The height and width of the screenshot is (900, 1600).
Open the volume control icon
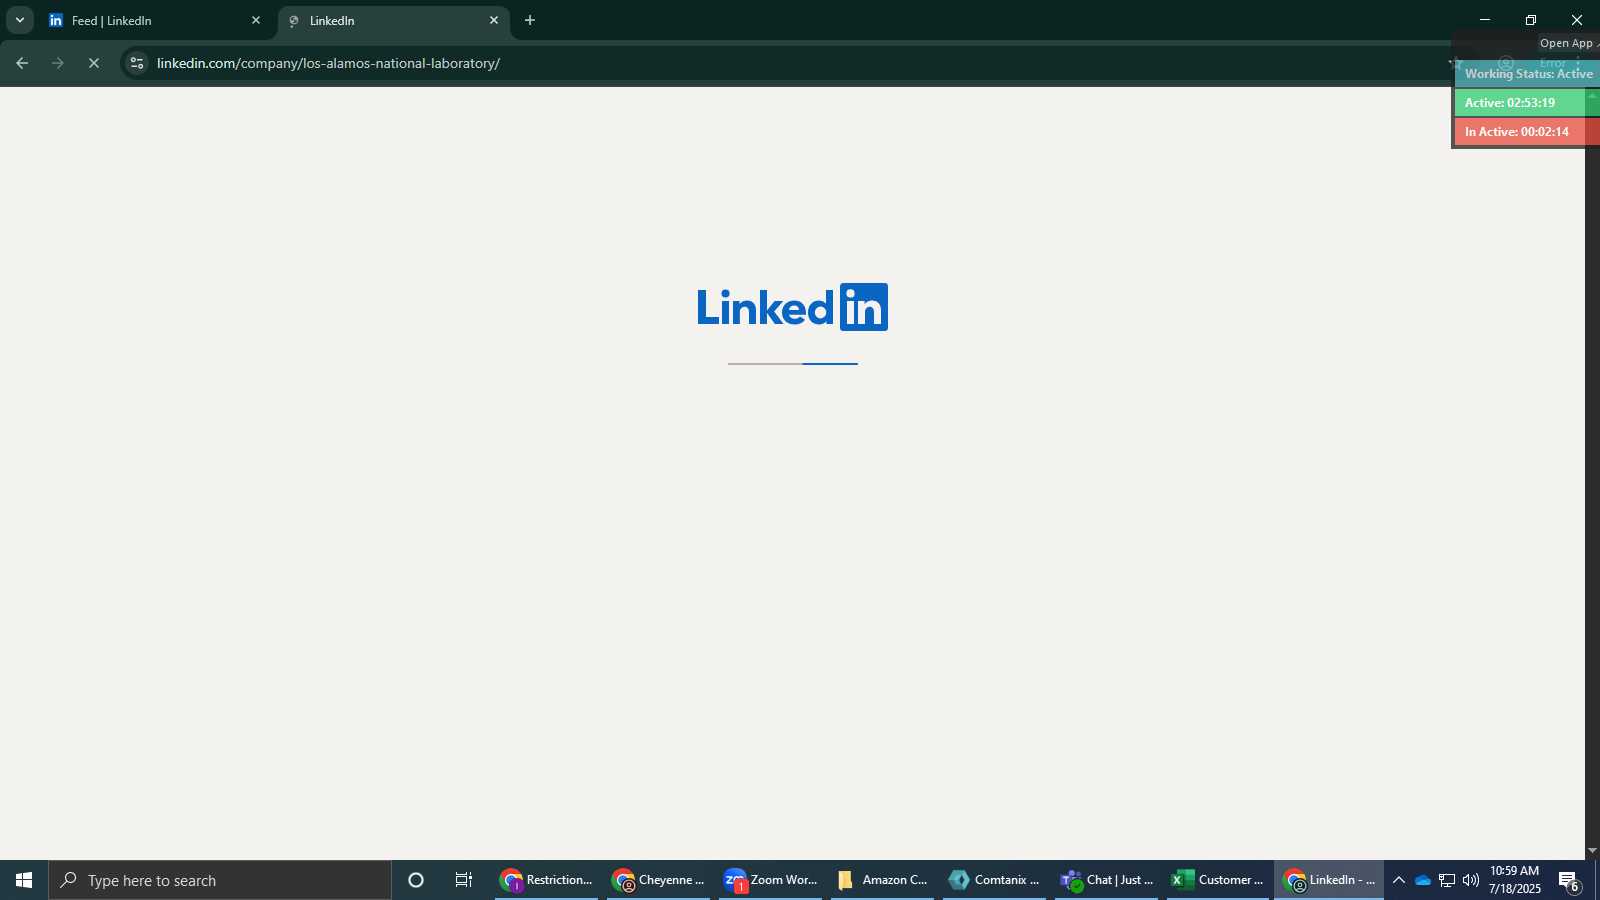[x=1471, y=880]
